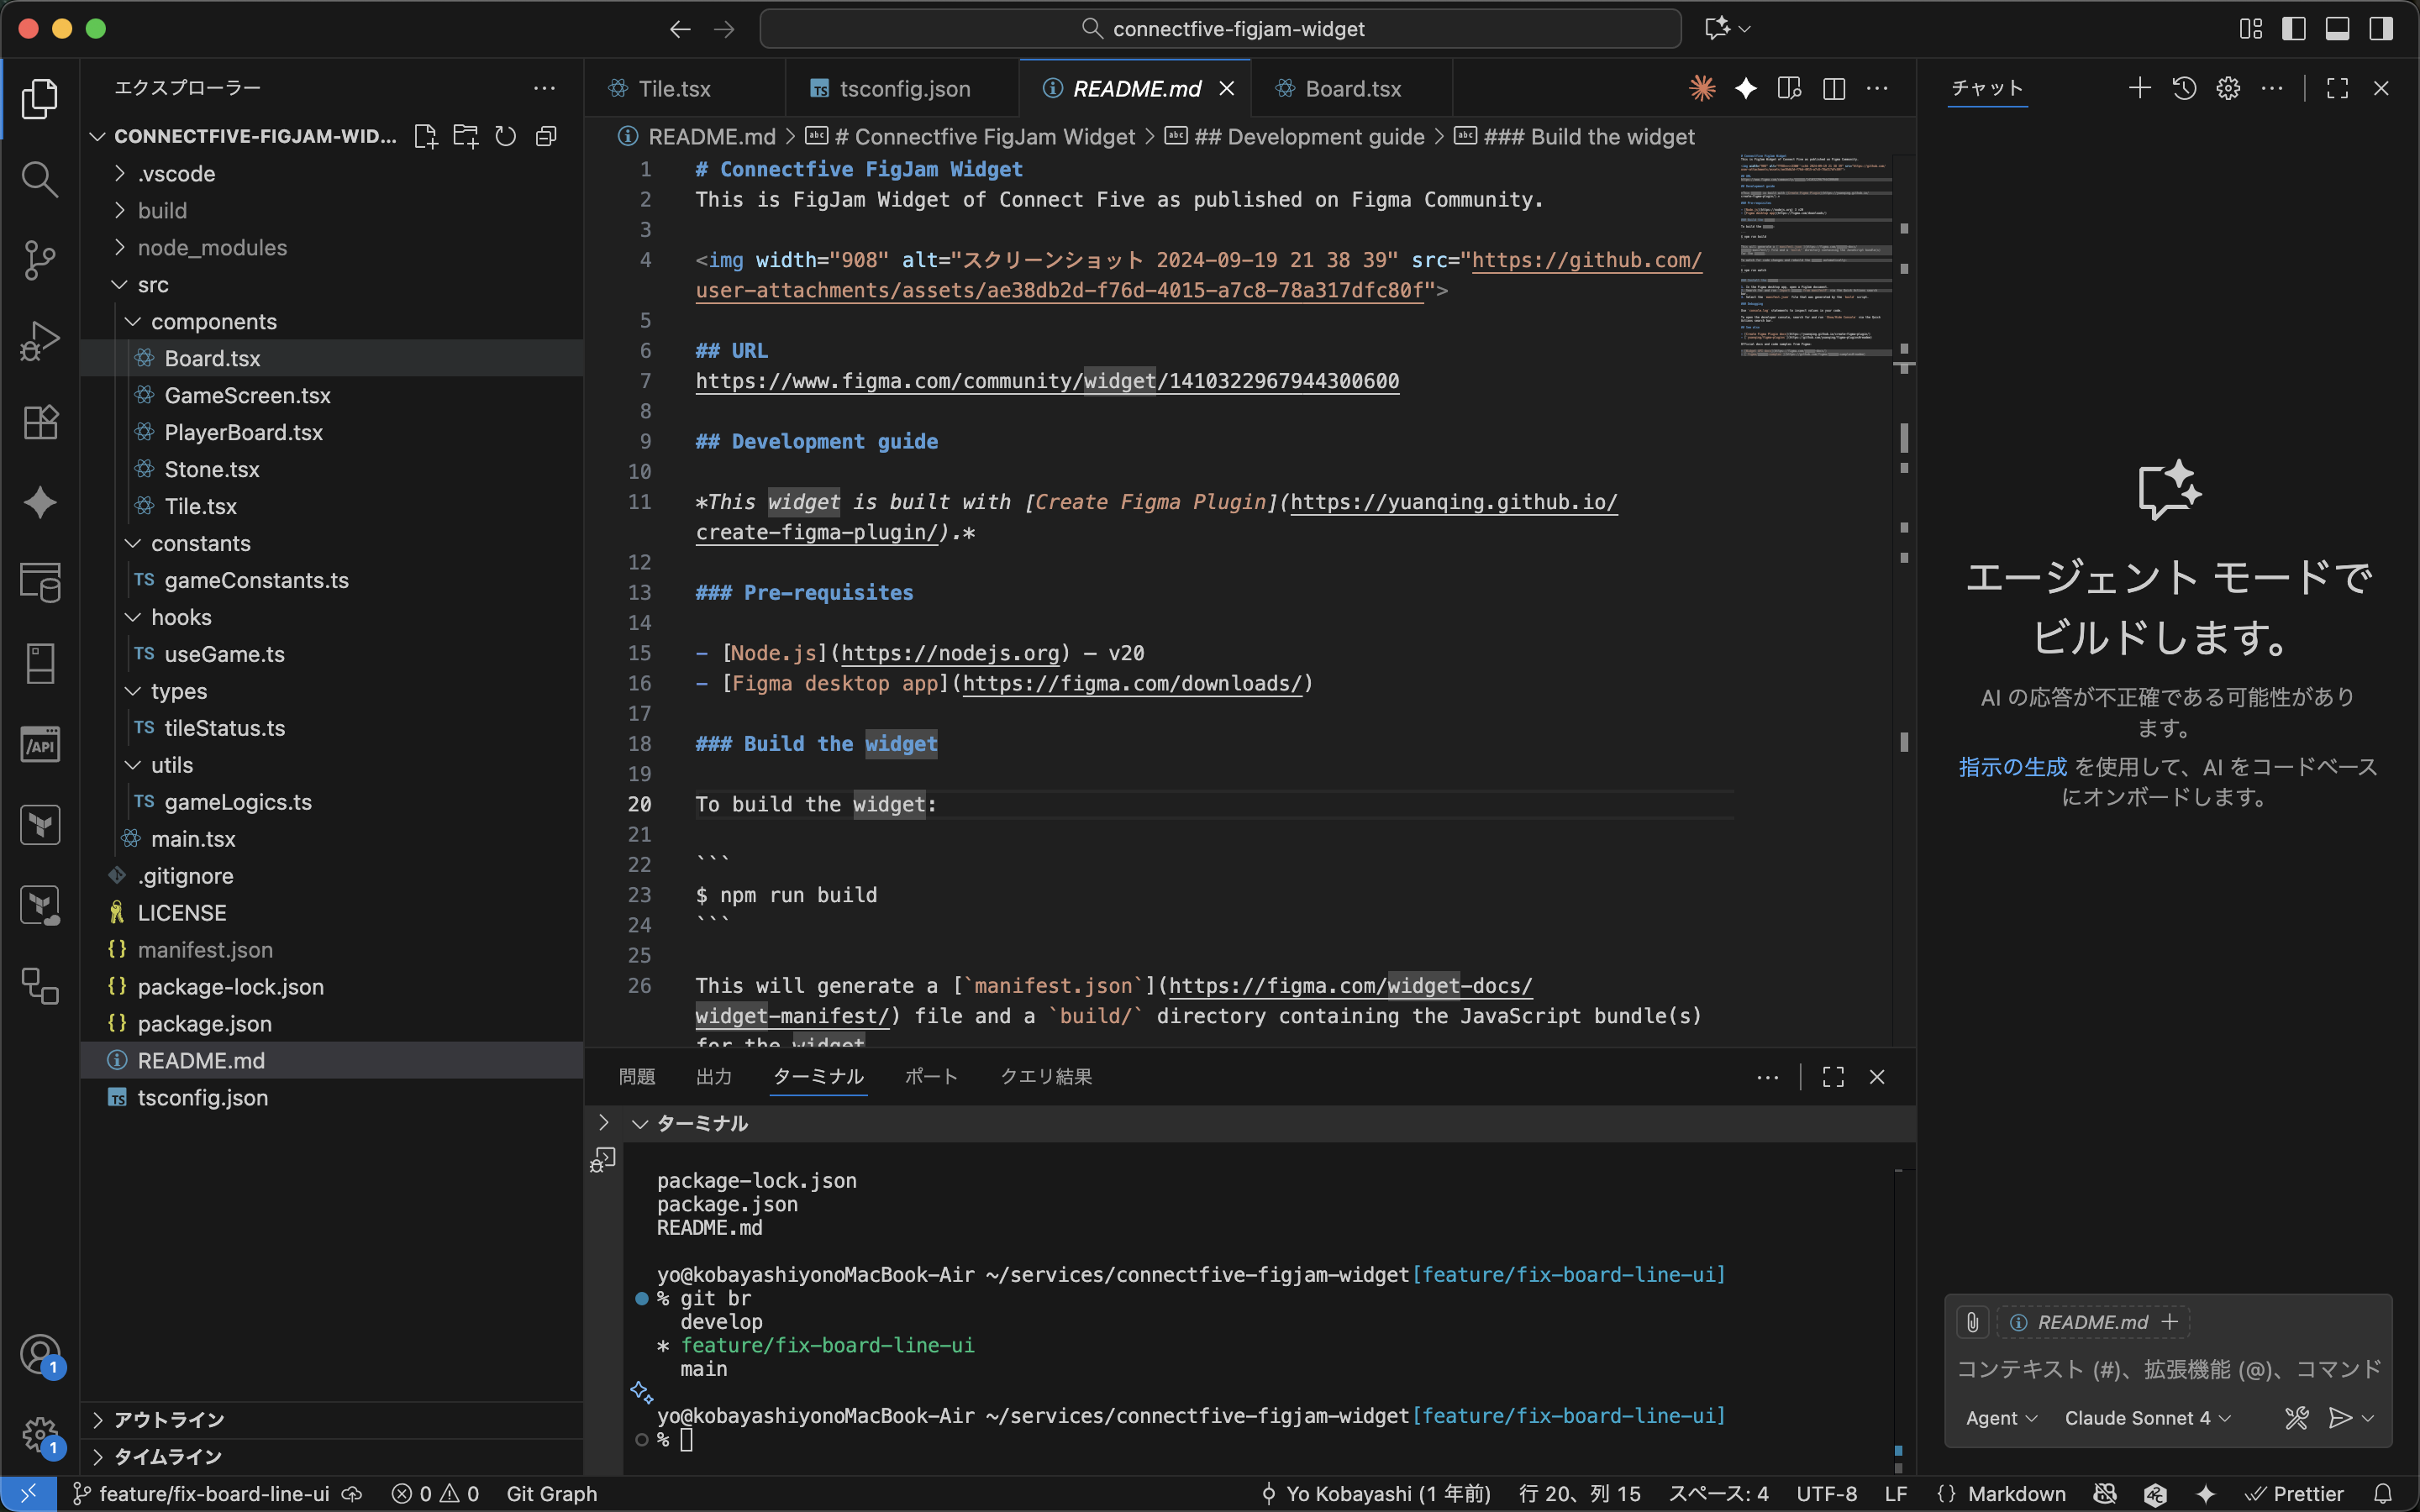
Task: Toggle the bottom panel visibility
Action: 2337,29
